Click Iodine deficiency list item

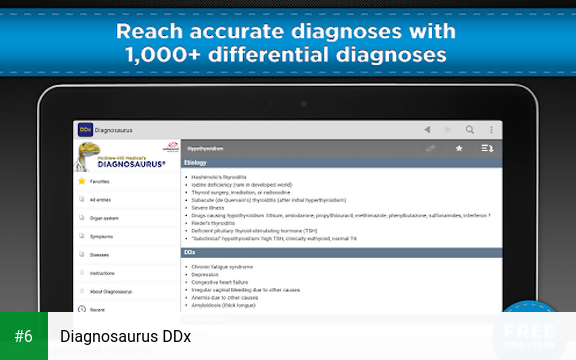[242, 185]
